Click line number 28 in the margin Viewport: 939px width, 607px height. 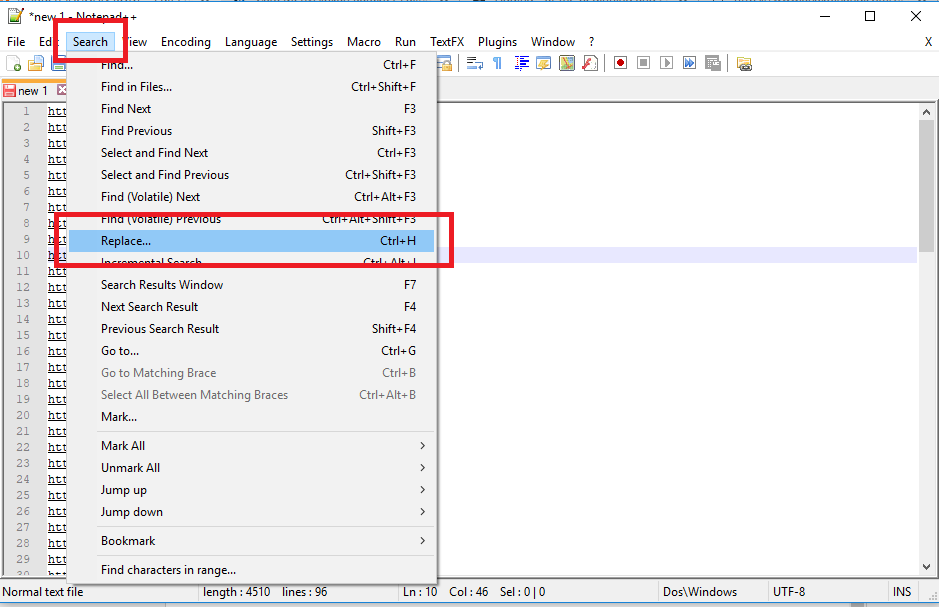tap(23, 543)
